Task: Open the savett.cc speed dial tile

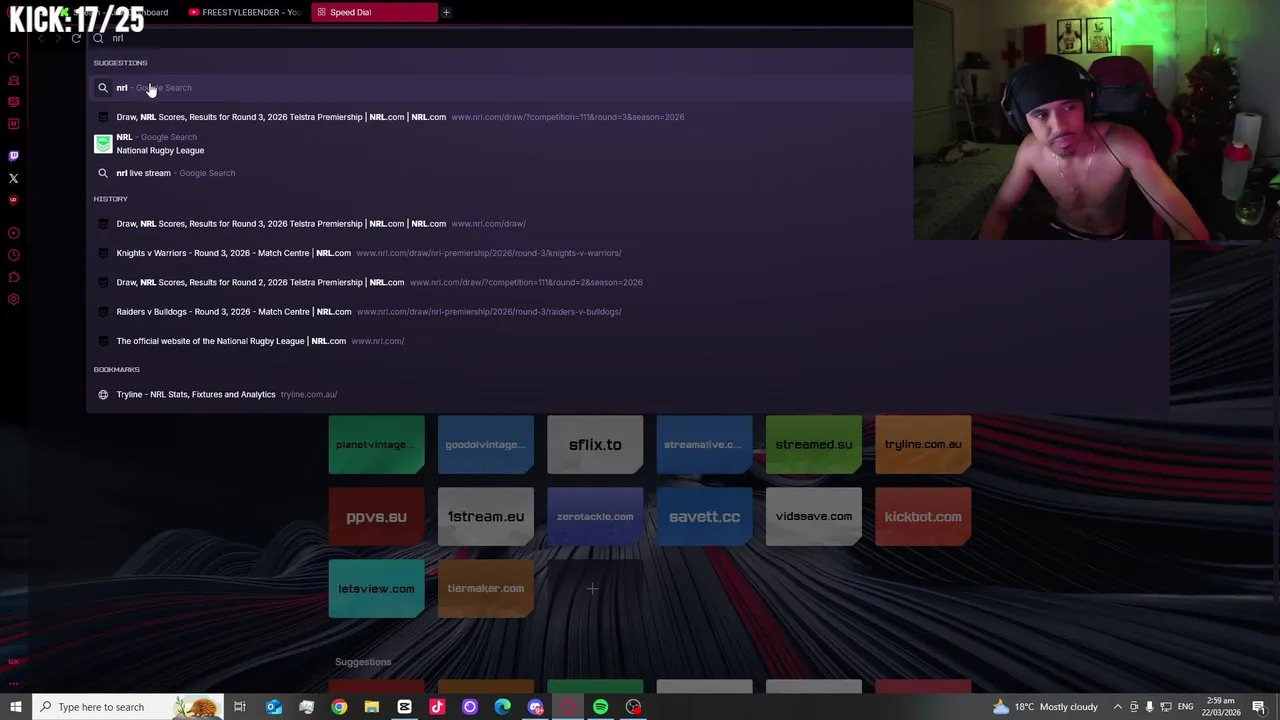Action: click(704, 516)
